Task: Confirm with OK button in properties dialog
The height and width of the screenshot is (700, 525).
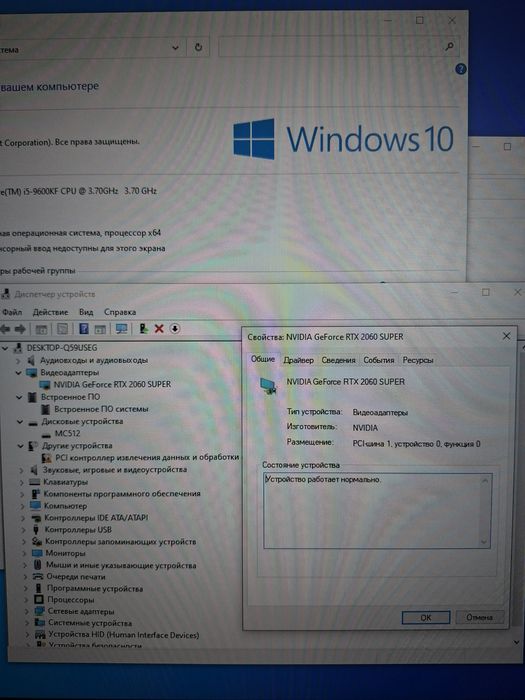Action: (426, 618)
